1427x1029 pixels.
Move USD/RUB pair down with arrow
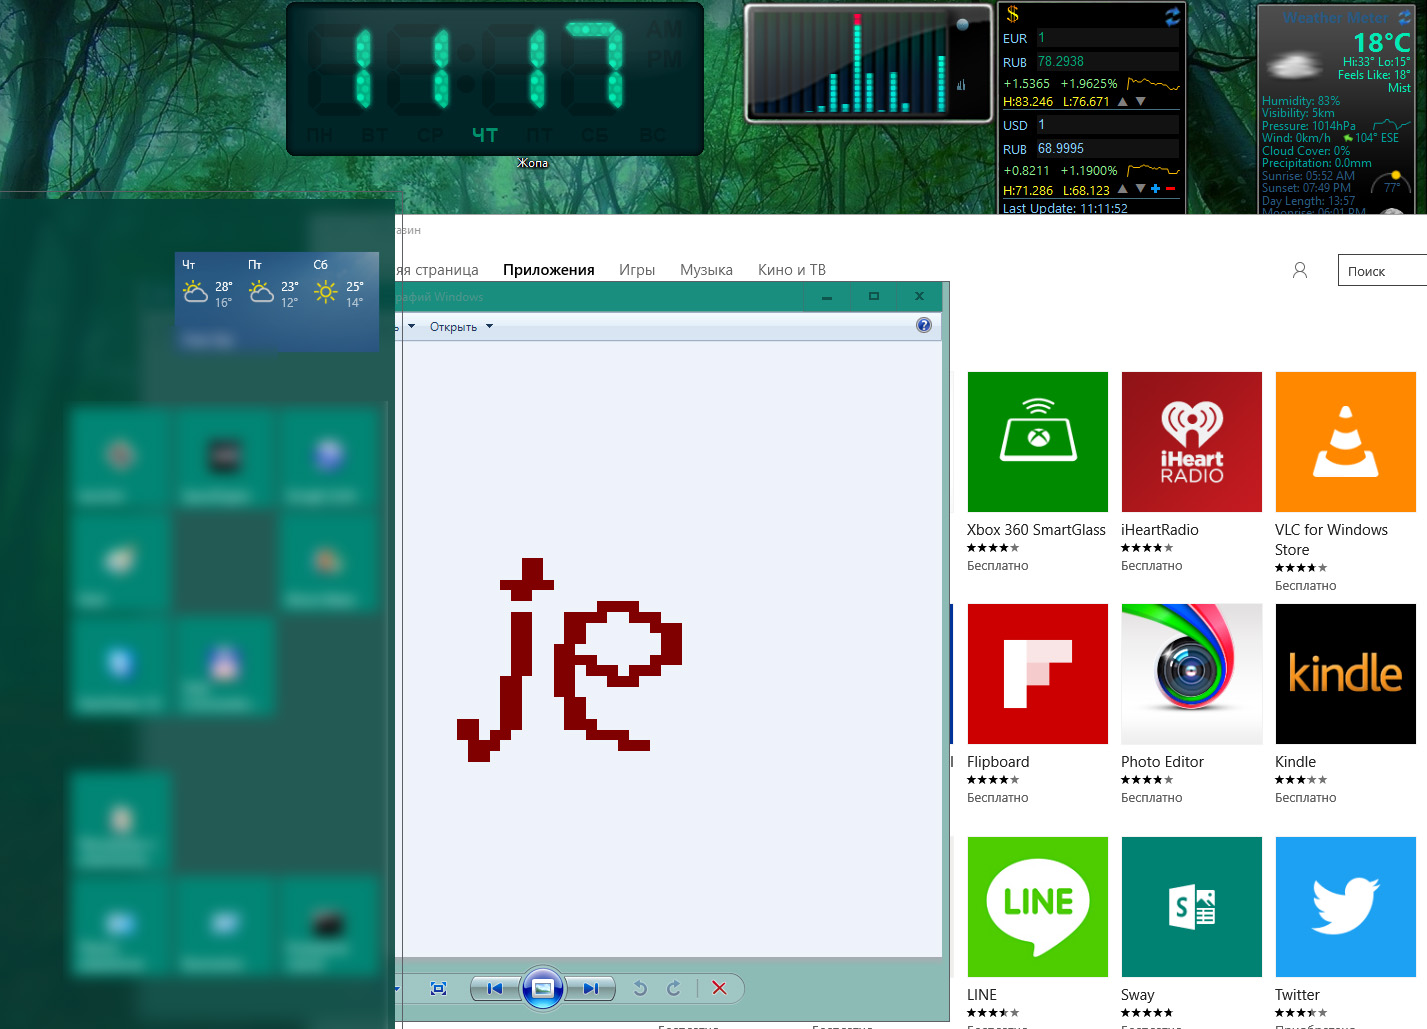[1140, 189]
